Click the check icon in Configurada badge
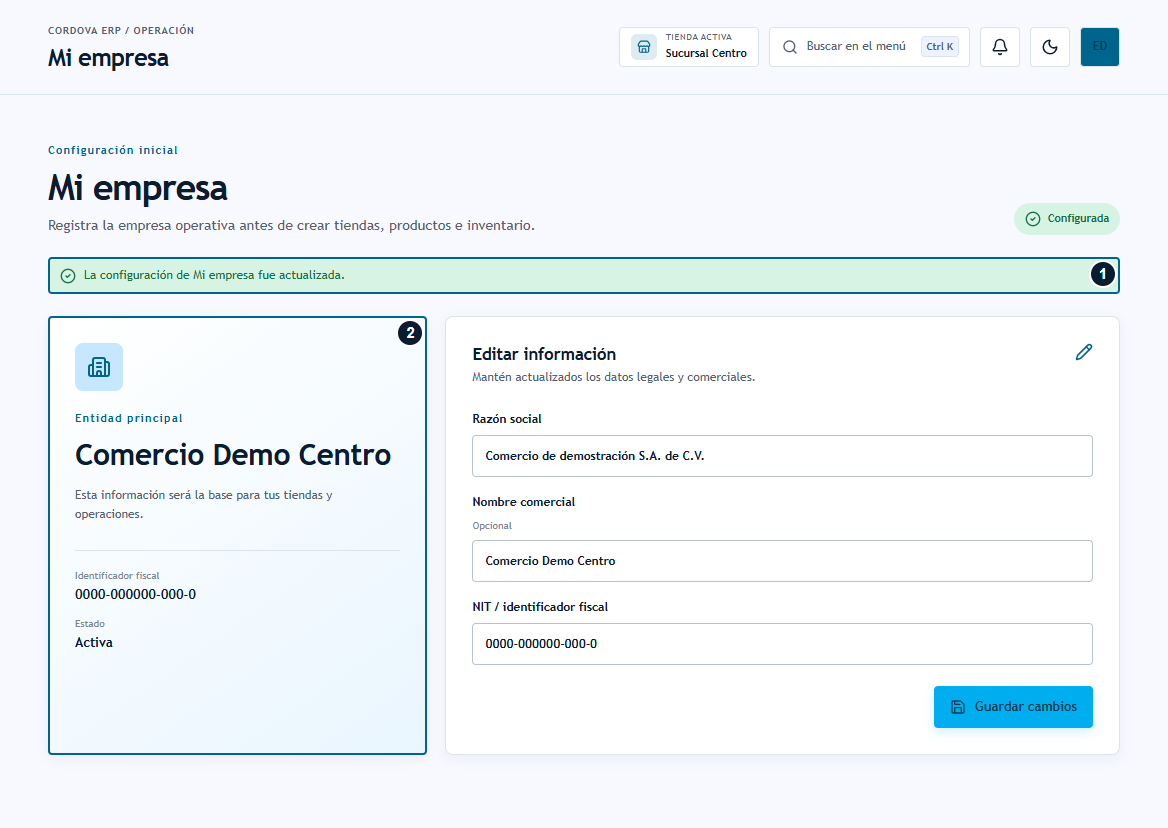 click(1032, 219)
